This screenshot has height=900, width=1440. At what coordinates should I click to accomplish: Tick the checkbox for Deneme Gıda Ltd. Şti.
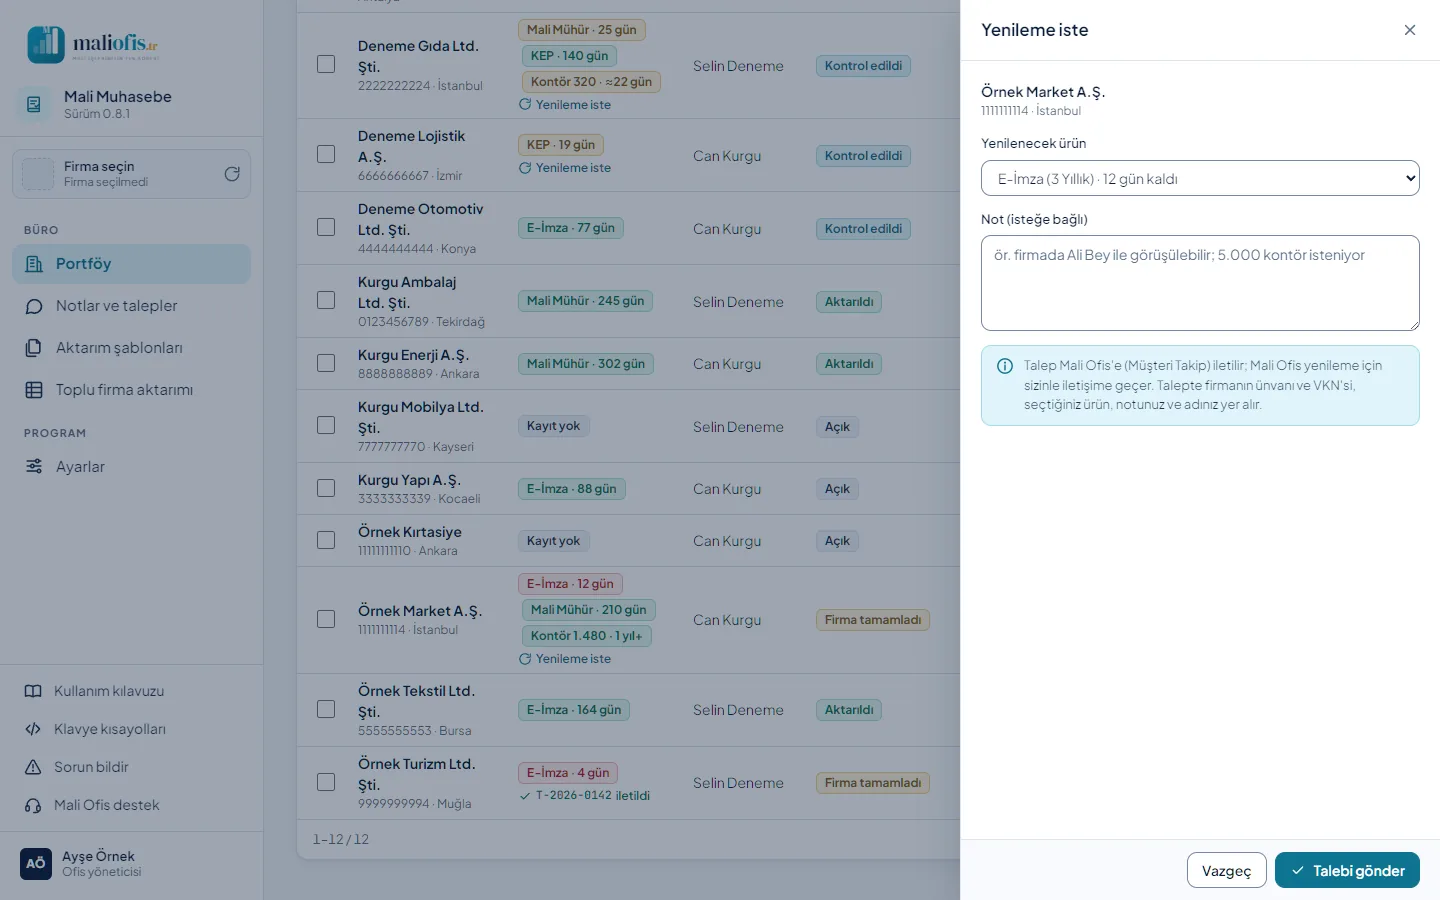coord(326,64)
